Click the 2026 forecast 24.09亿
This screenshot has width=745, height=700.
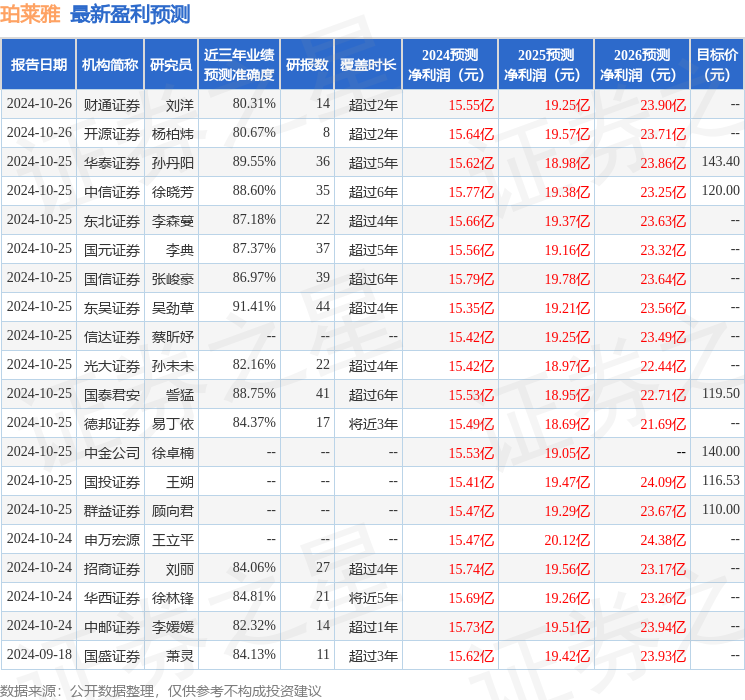click(x=663, y=482)
